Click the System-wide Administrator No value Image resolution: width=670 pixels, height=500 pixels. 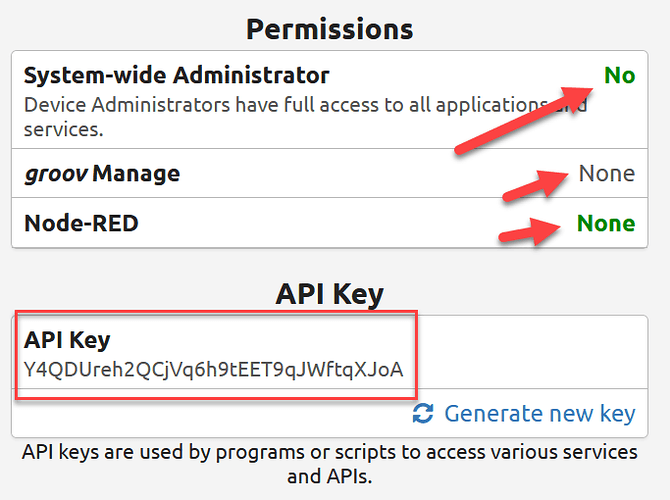tap(620, 76)
